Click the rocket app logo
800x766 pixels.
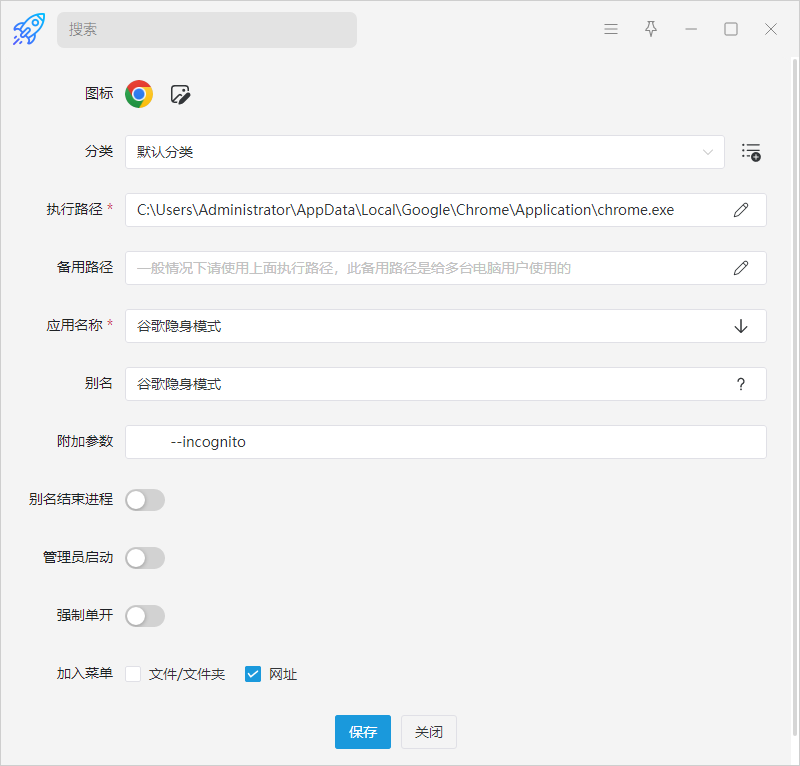(x=28, y=29)
